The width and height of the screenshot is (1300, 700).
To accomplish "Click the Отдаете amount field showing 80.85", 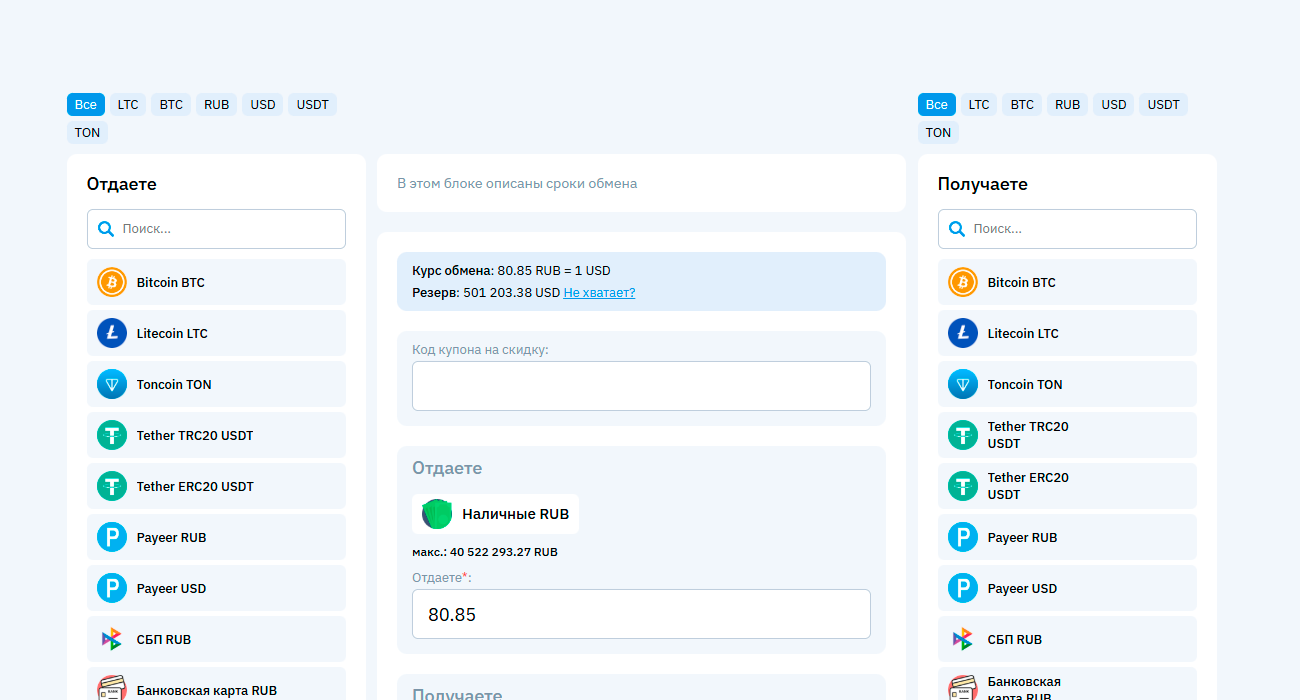I will (641, 614).
